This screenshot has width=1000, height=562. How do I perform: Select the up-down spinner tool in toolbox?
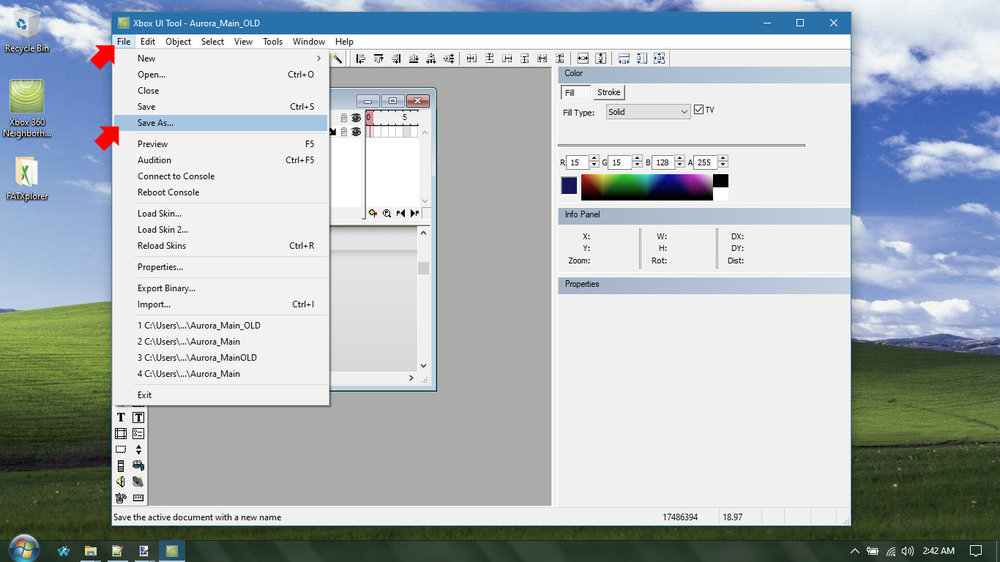pyautogui.click(x=138, y=450)
